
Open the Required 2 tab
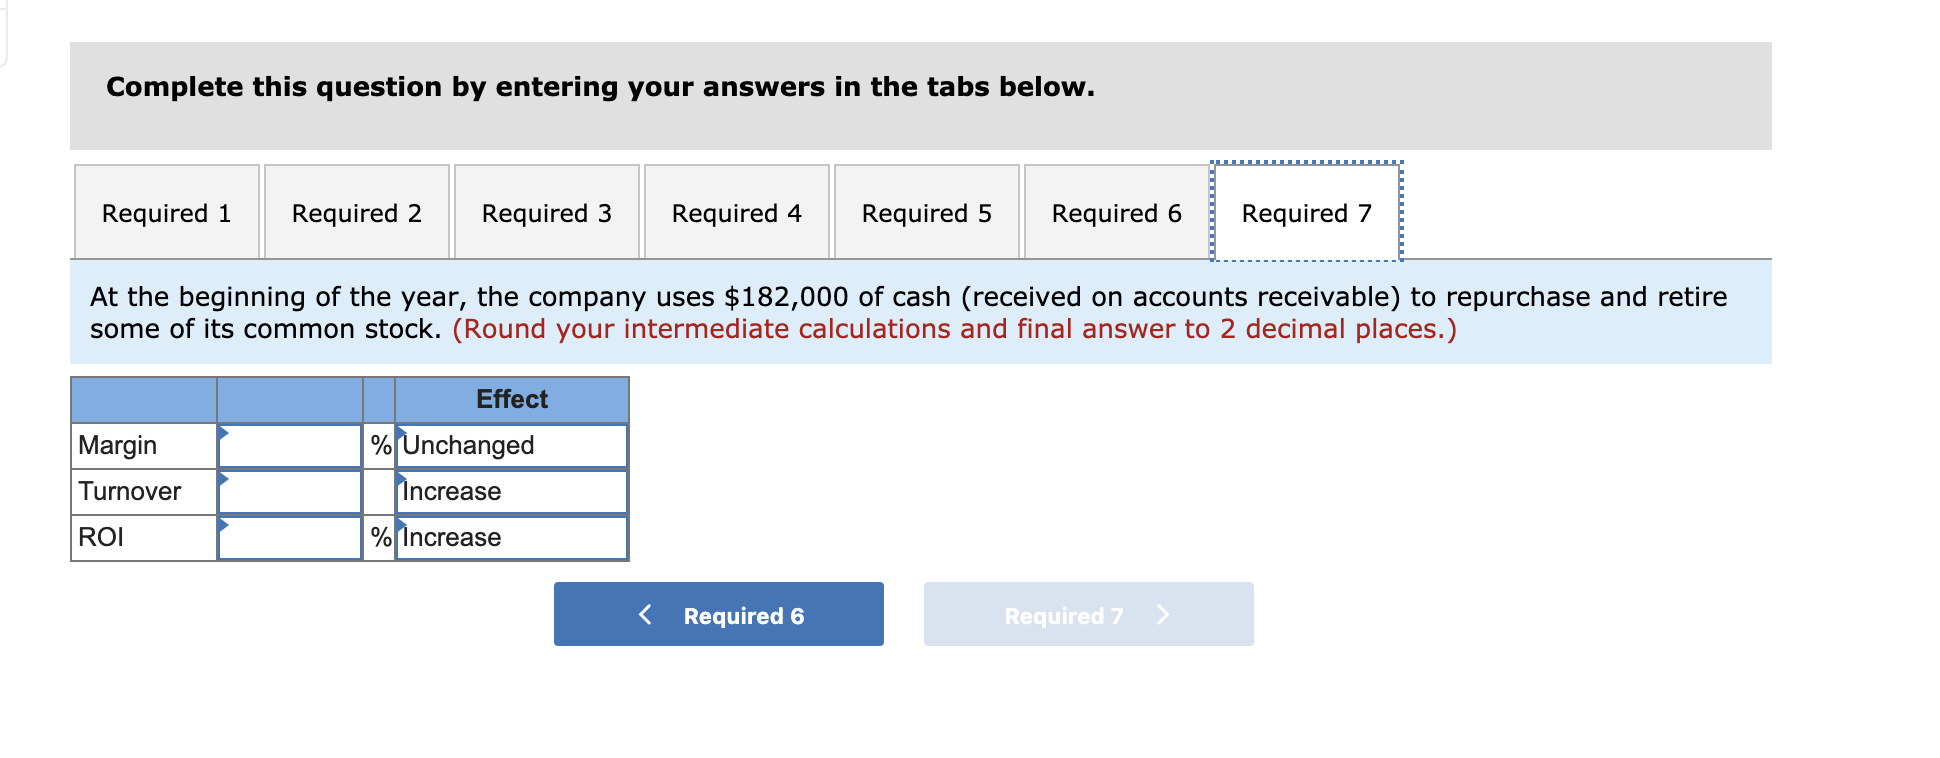pyautogui.click(x=356, y=212)
